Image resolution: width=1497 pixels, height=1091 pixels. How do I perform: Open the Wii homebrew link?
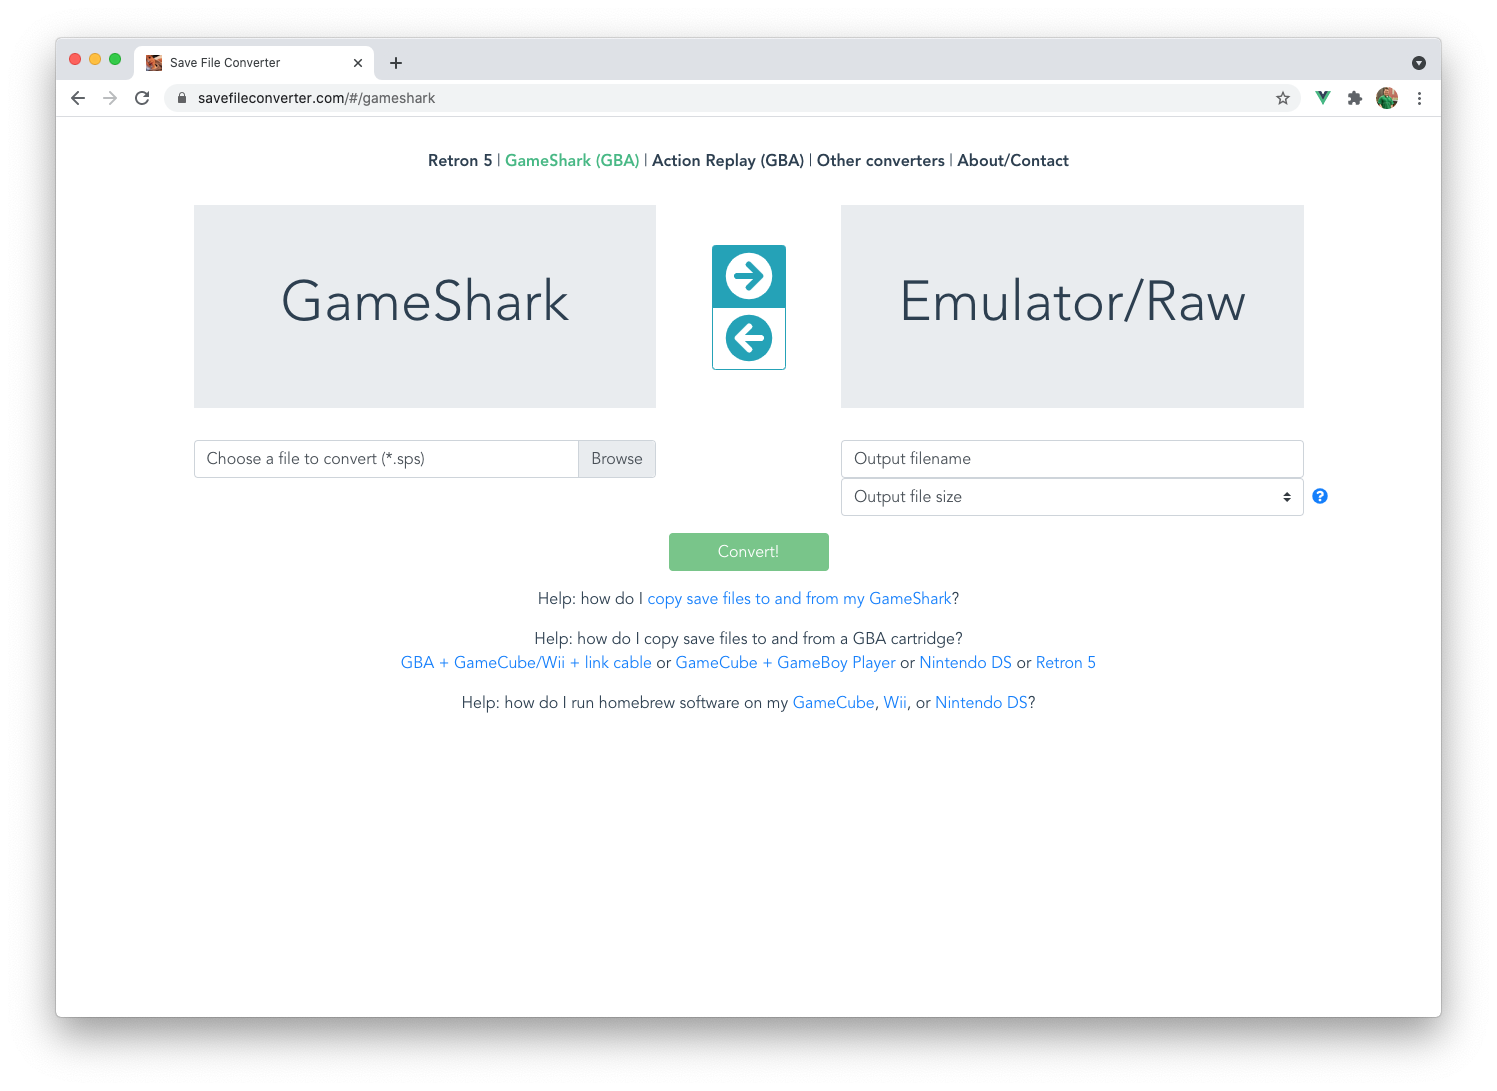(x=895, y=703)
